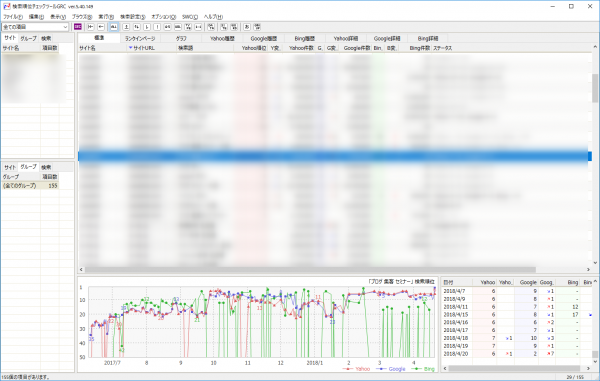Select the 2018/4/19 history row

pyautogui.click(x=517, y=346)
